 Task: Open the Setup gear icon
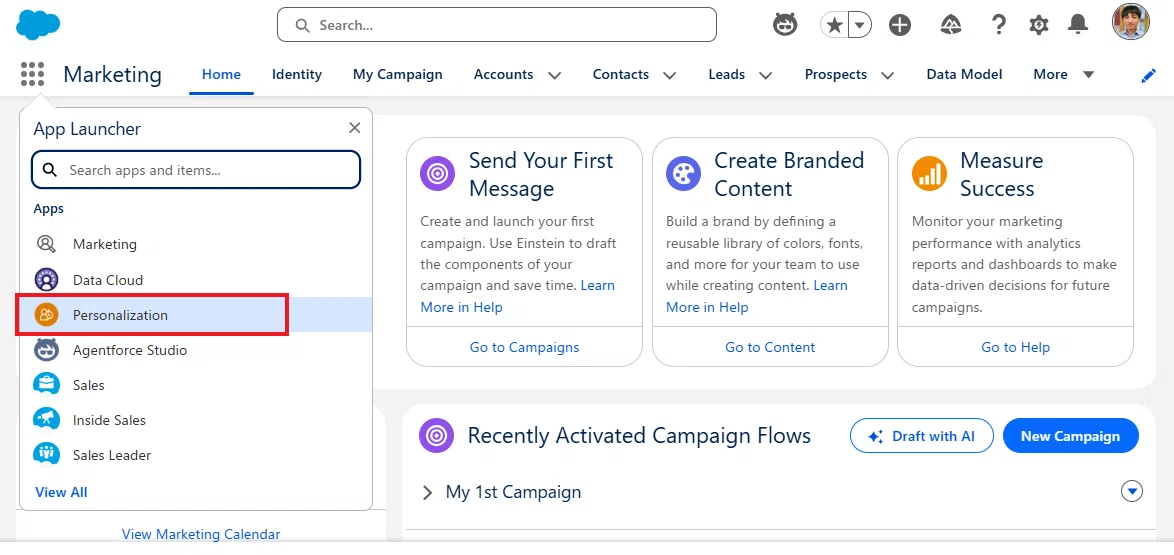pyautogui.click(x=1038, y=25)
